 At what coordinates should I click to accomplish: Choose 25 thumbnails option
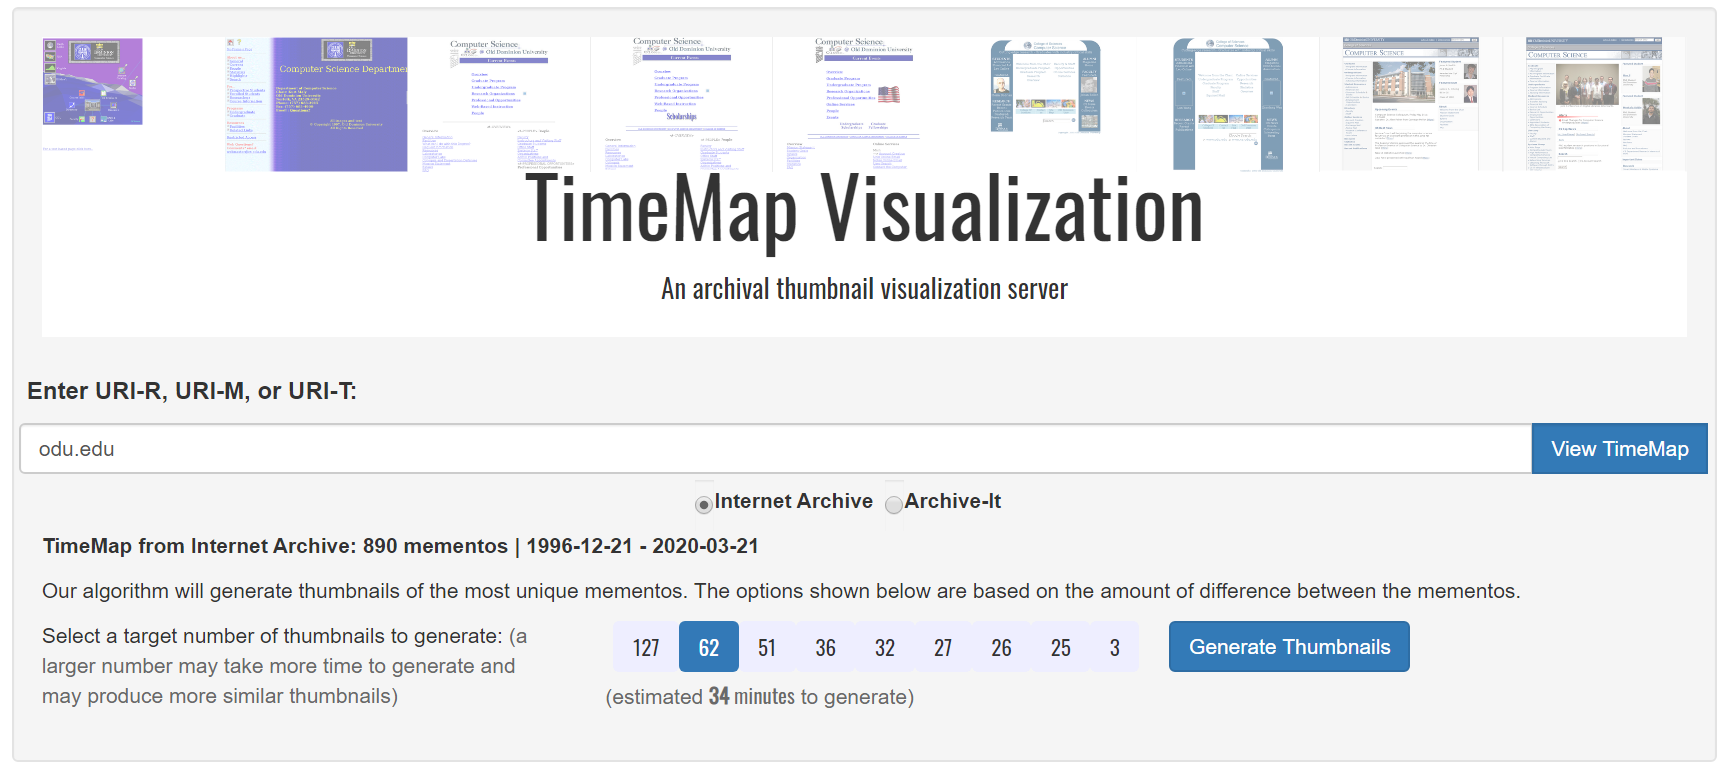[x=1061, y=648]
